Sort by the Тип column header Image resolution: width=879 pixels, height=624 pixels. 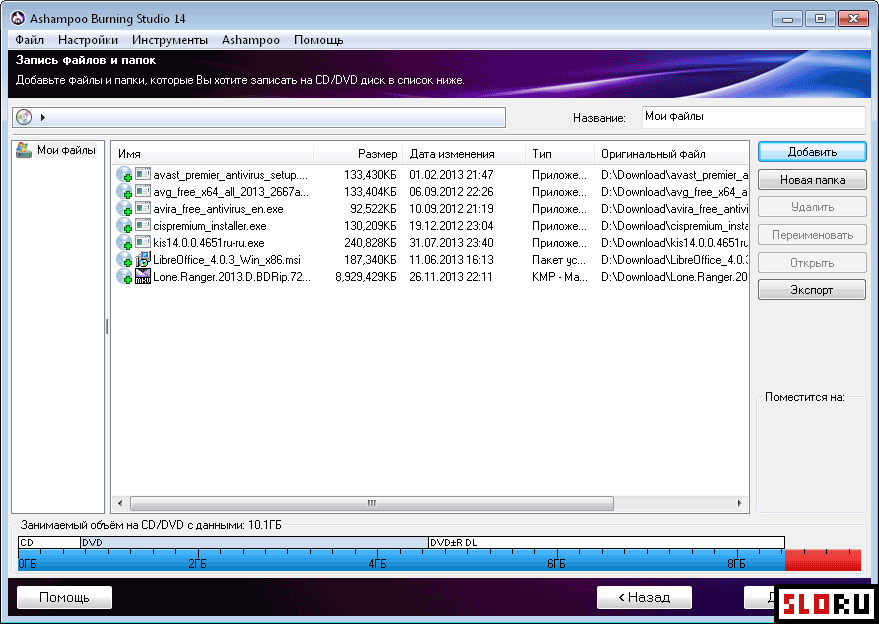[x=560, y=154]
